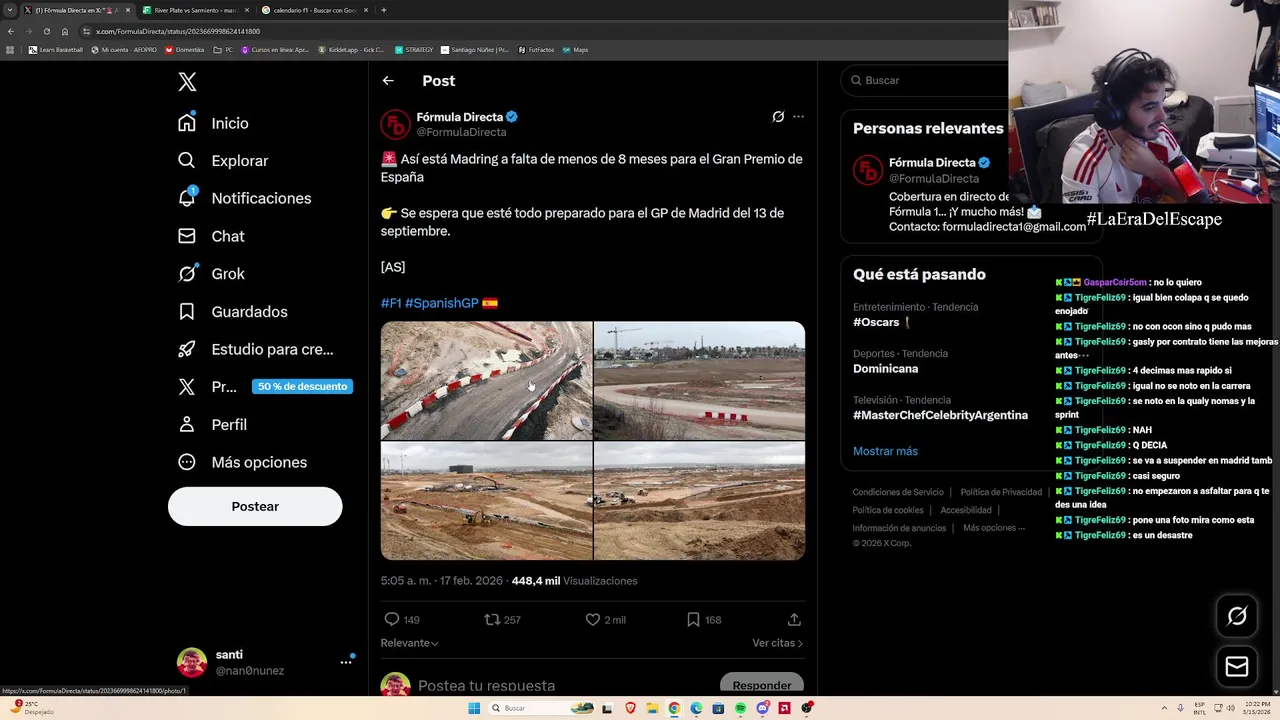The image size is (1280, 720).
Task: Open the floating messages envelope button
Action: pyautogui.click(x=1237, y=667)
